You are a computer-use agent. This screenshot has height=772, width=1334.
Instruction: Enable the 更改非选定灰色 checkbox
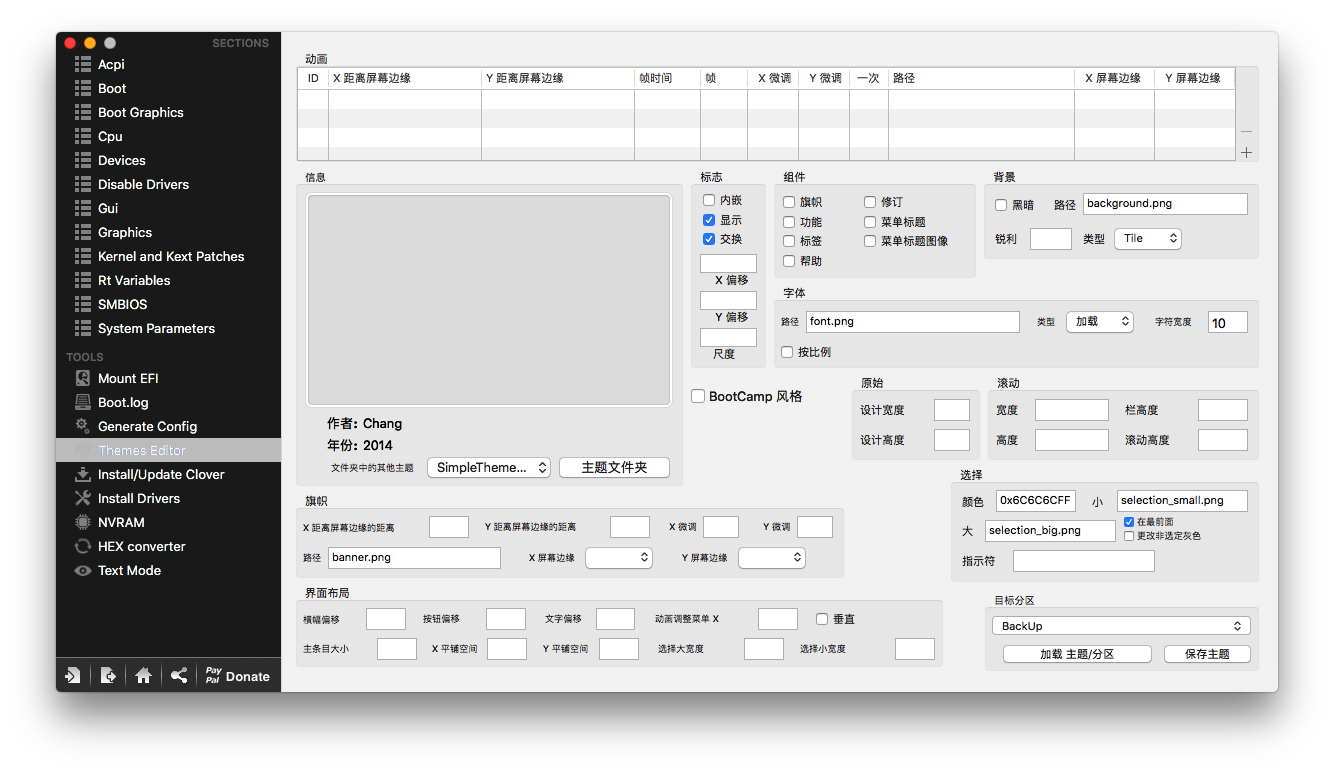[1129, 536]
